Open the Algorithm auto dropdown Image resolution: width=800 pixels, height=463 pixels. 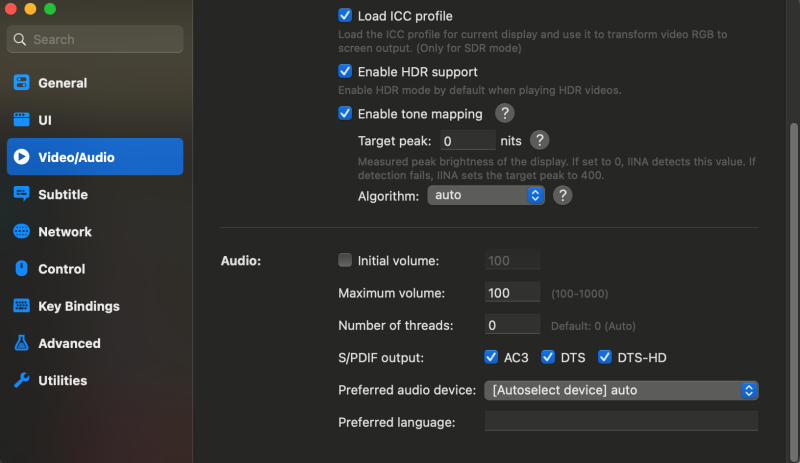[x=486, y=196]
